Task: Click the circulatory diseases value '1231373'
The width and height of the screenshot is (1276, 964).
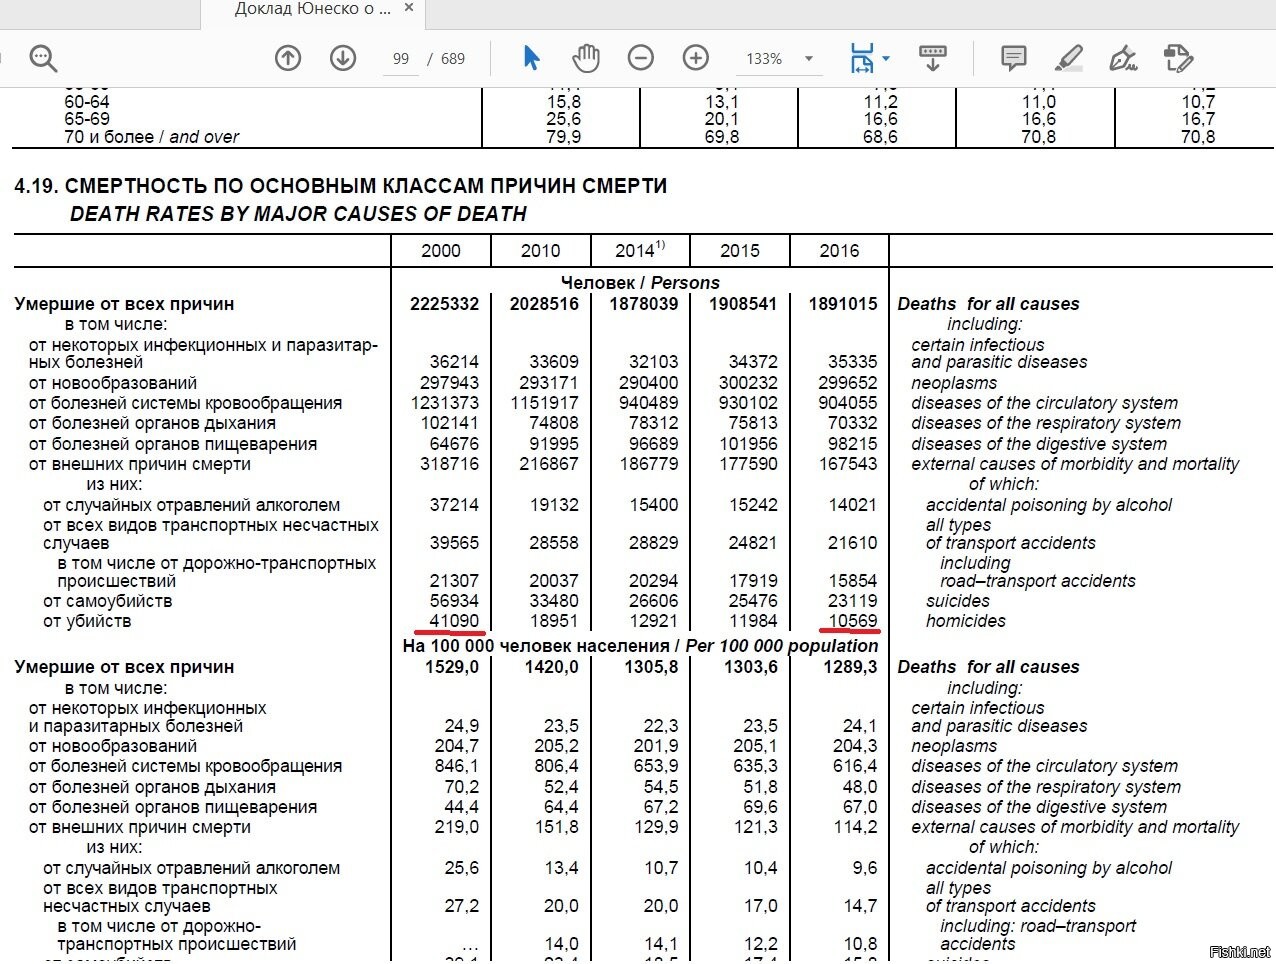Action: (444, 403)
